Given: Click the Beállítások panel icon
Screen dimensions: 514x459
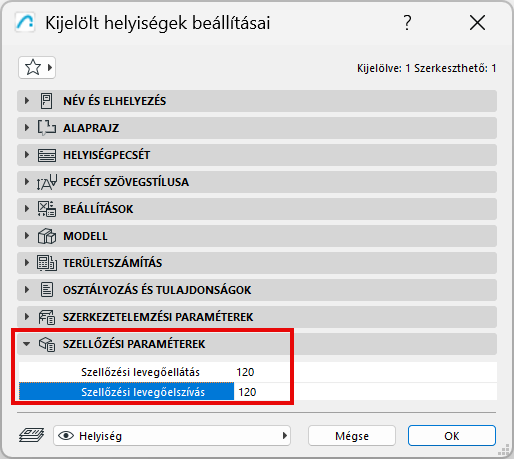Looking at the screenshot, I should (47, 209).
